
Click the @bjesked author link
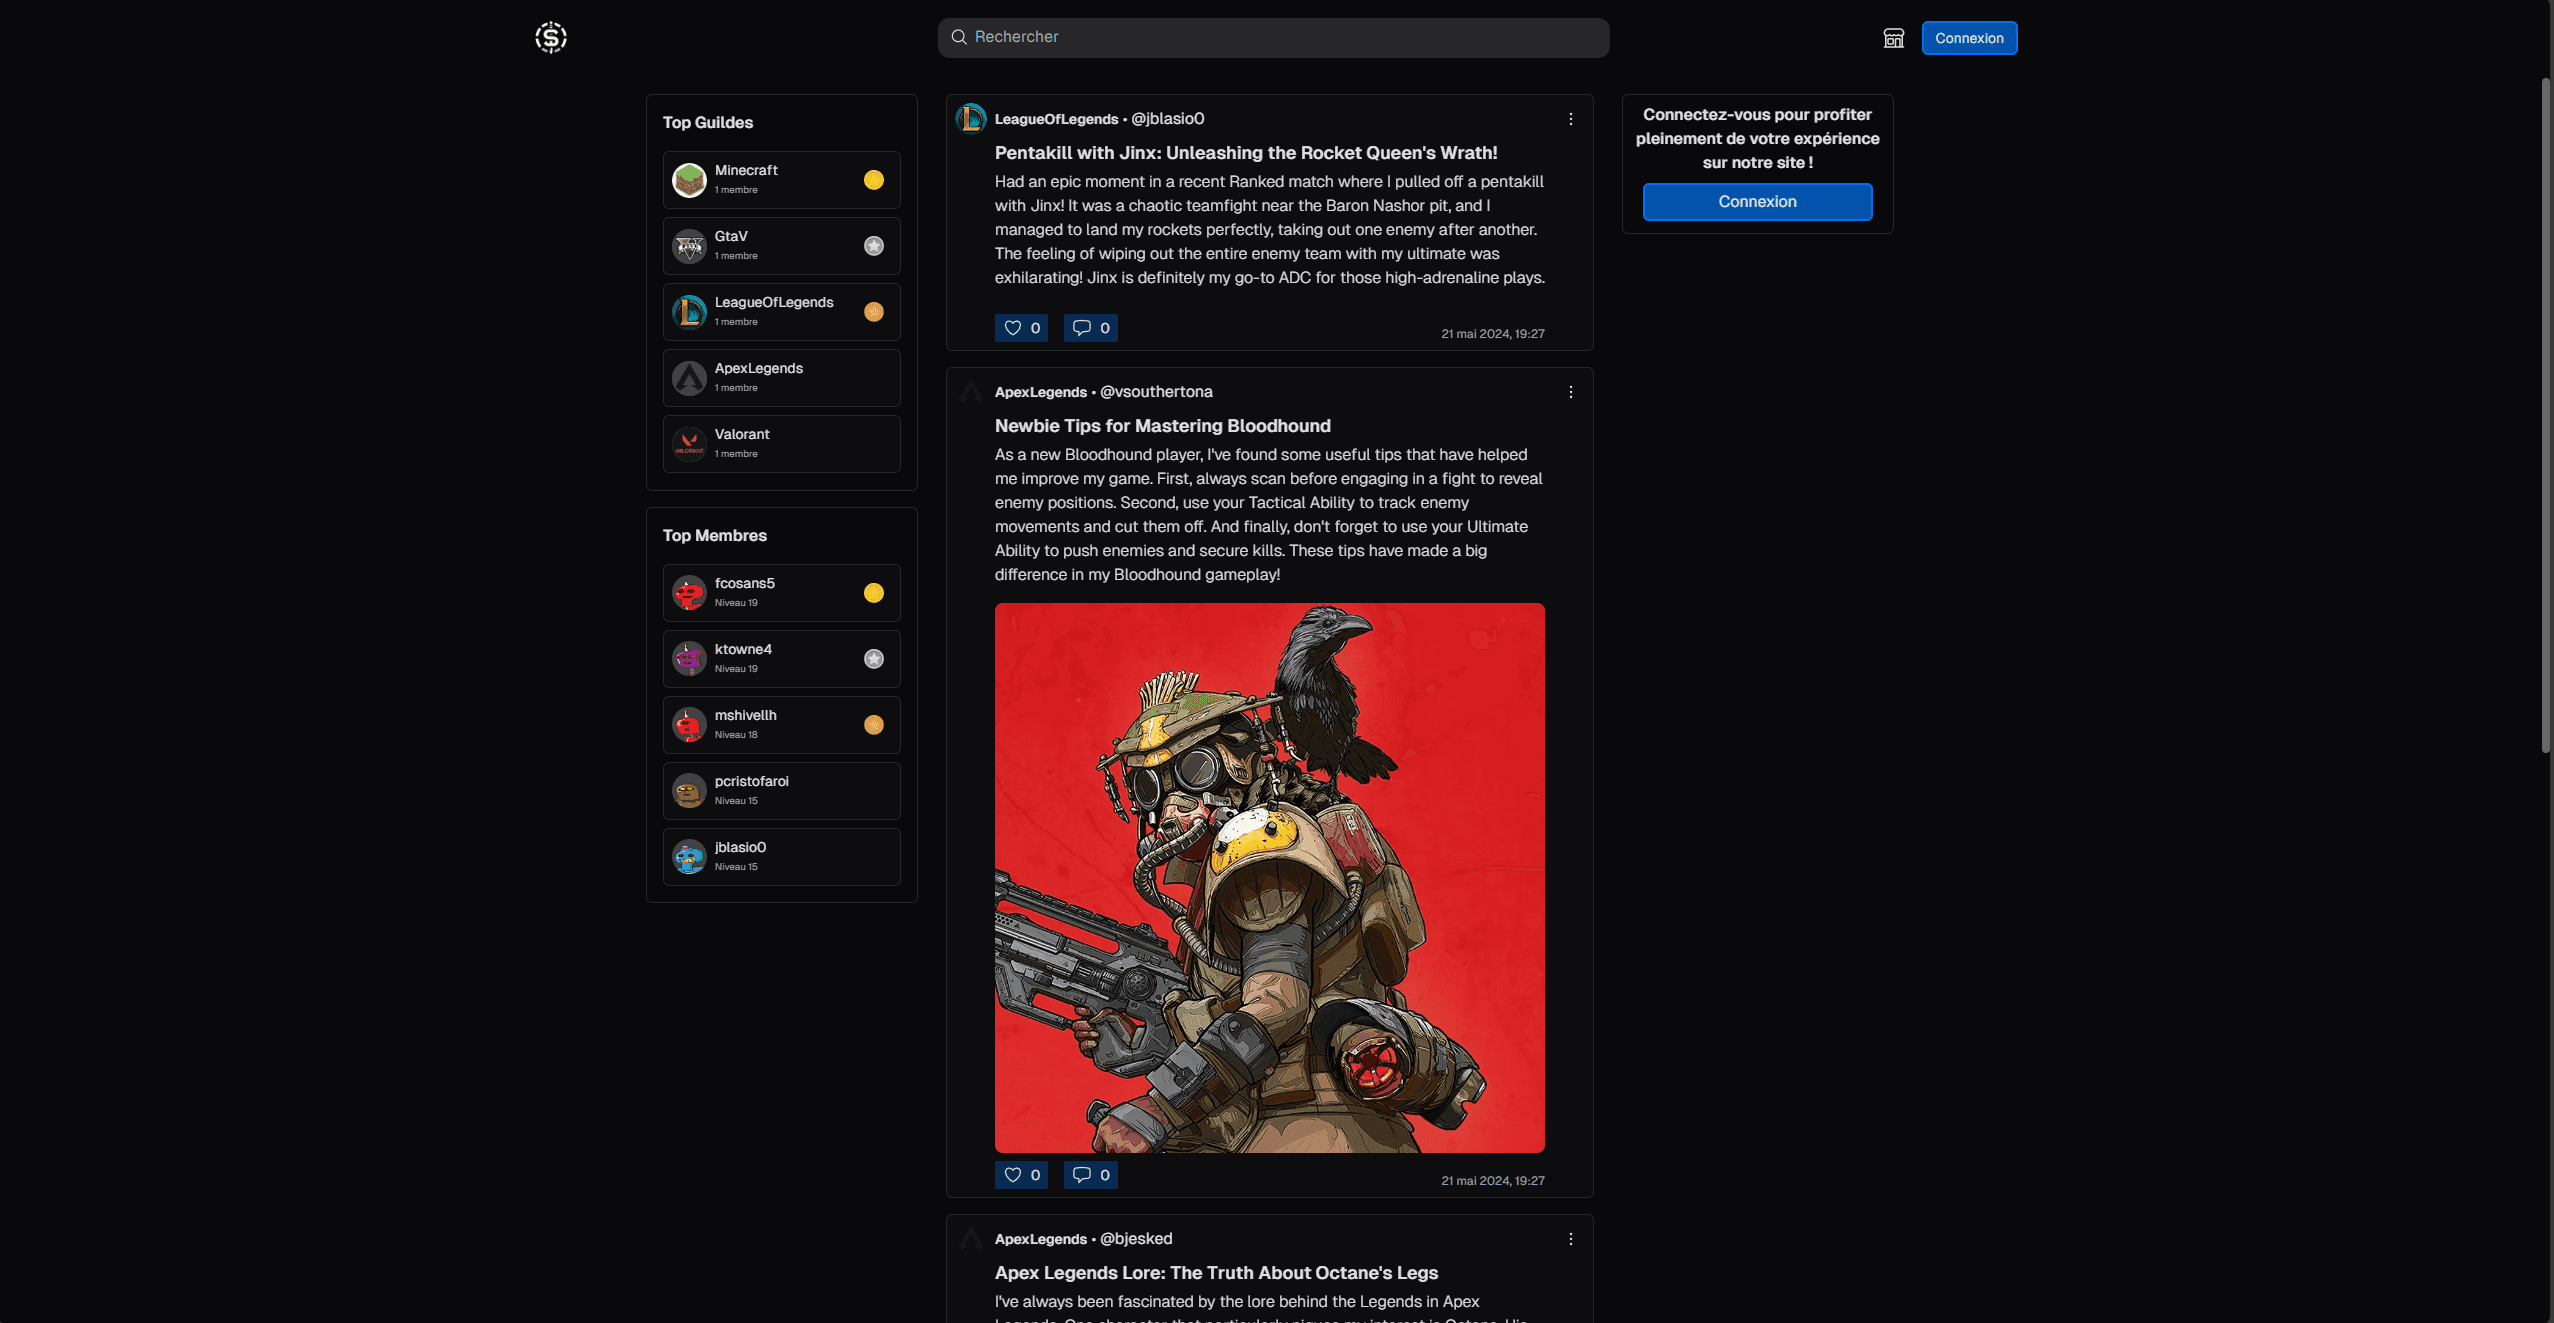(1136, 1239)
